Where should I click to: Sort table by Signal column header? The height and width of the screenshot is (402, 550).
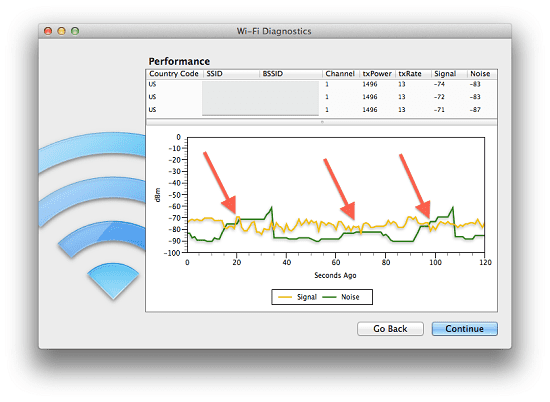coord(449,74)
